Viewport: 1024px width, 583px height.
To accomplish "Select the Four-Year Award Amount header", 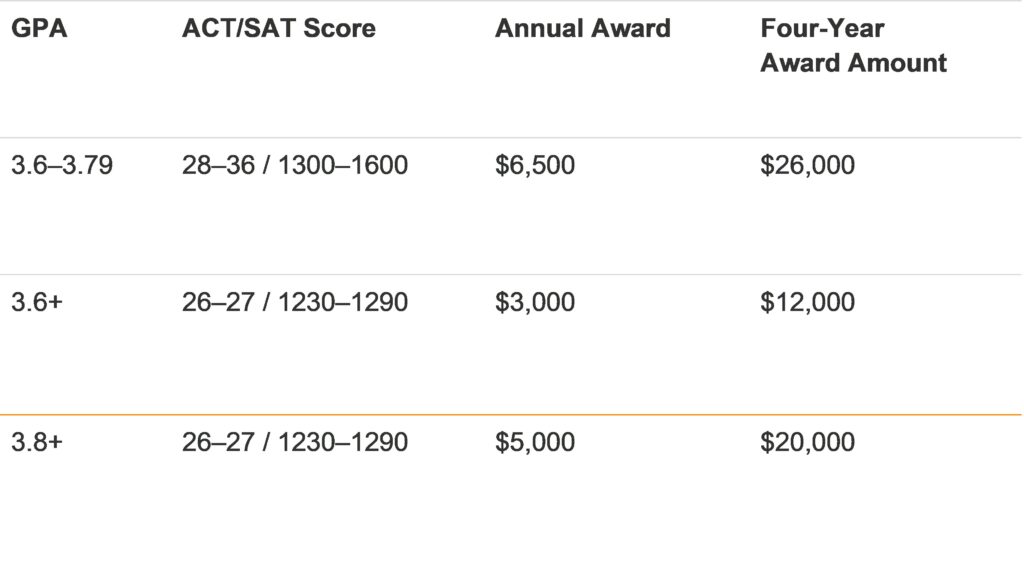I will 853,45.
